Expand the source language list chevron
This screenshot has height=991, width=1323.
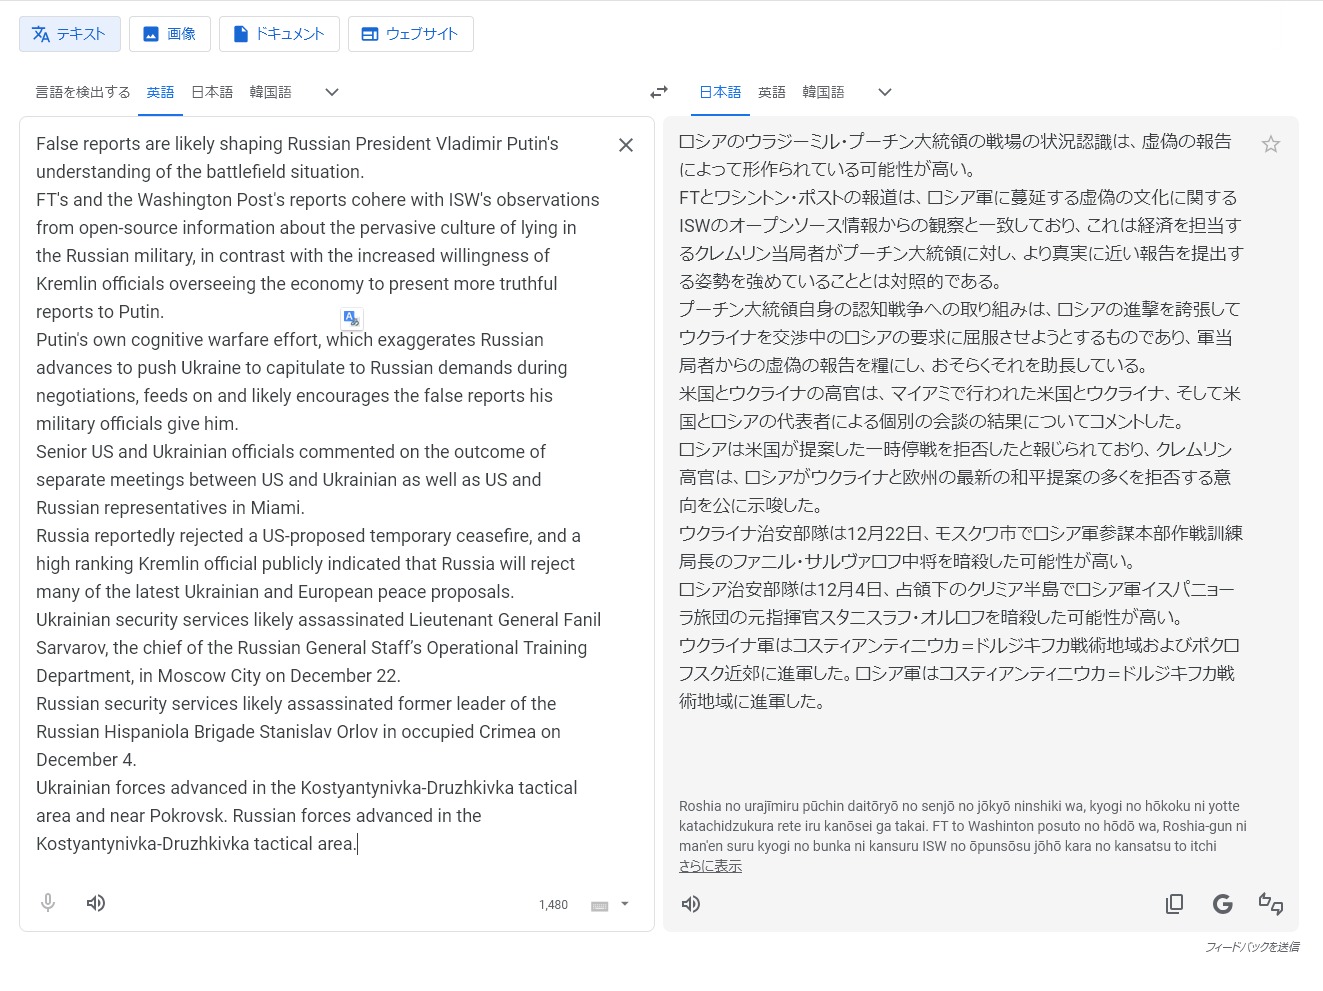[332, 92]
